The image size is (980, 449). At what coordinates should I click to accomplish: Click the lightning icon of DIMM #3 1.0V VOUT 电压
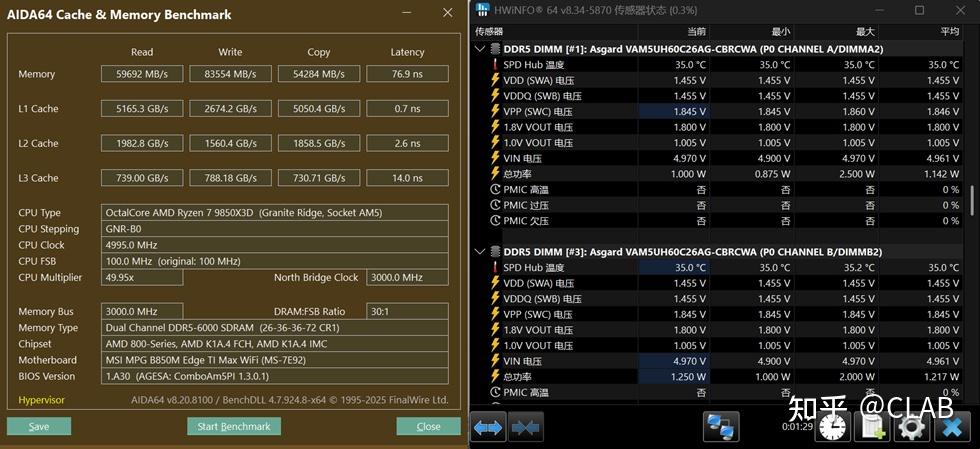click(495, 346)
